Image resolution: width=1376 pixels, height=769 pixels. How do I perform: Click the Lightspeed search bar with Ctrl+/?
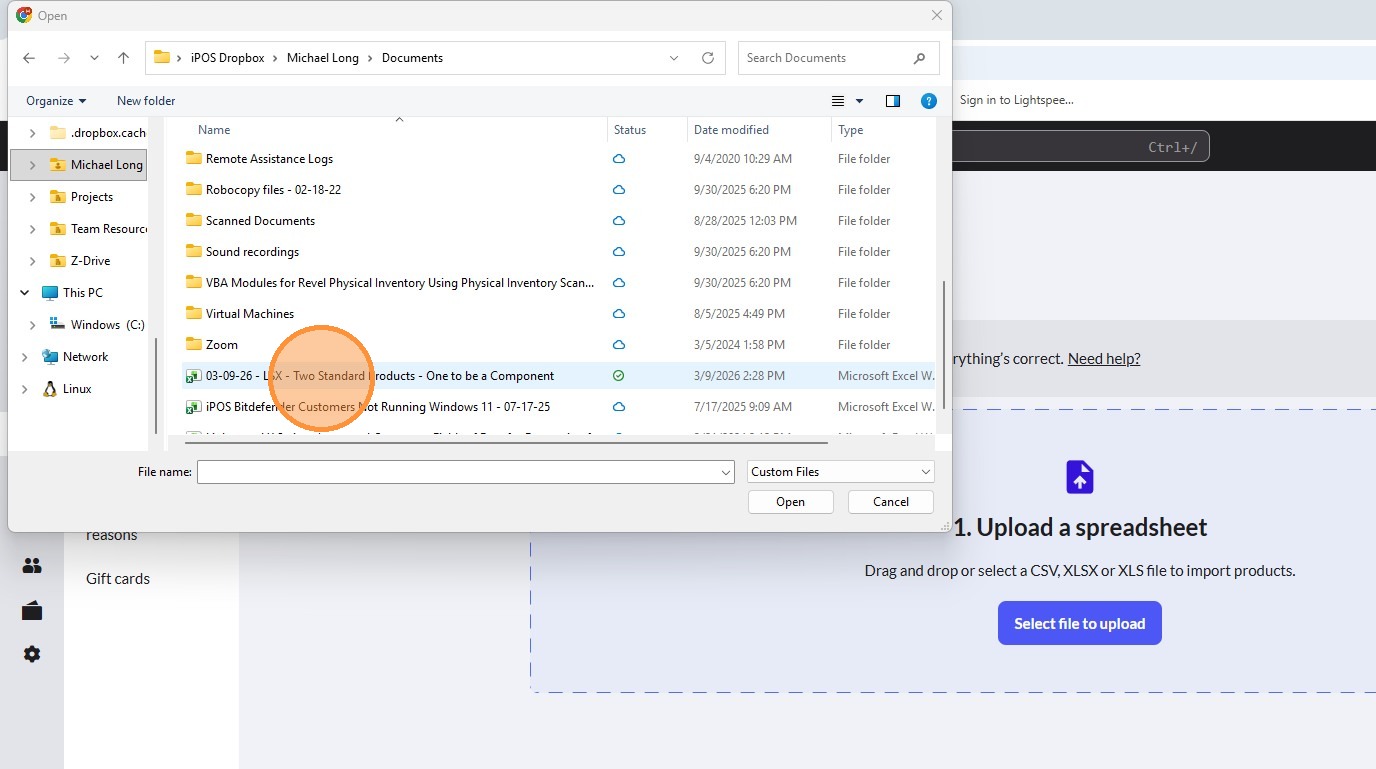(1081, 147)
